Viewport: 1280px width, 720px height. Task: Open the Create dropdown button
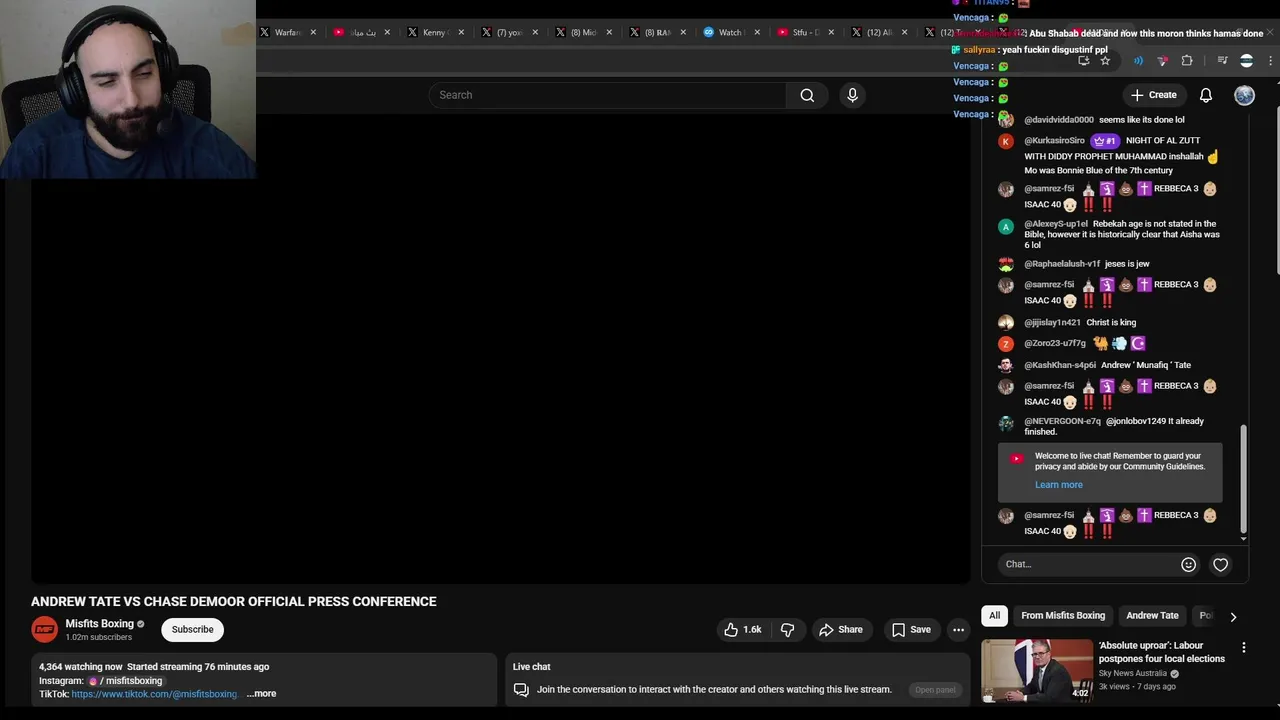1154,95
